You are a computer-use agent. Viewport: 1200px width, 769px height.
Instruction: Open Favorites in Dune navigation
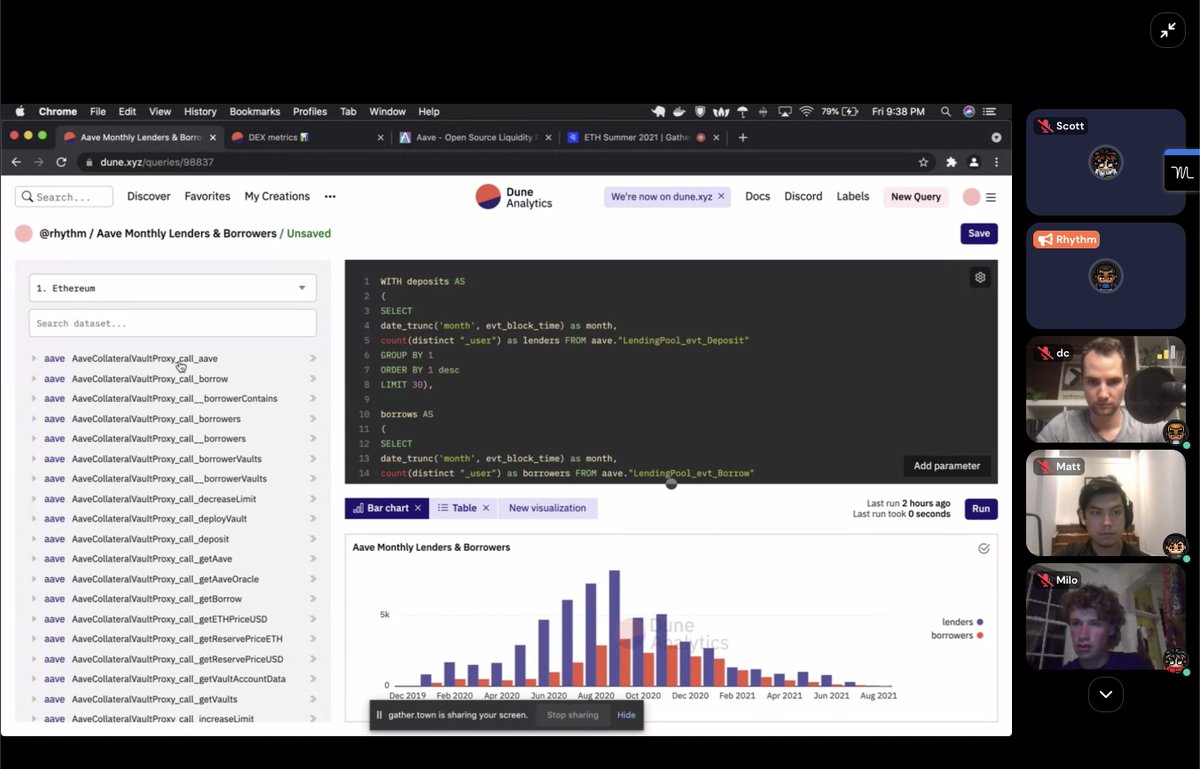coord(207,197)
